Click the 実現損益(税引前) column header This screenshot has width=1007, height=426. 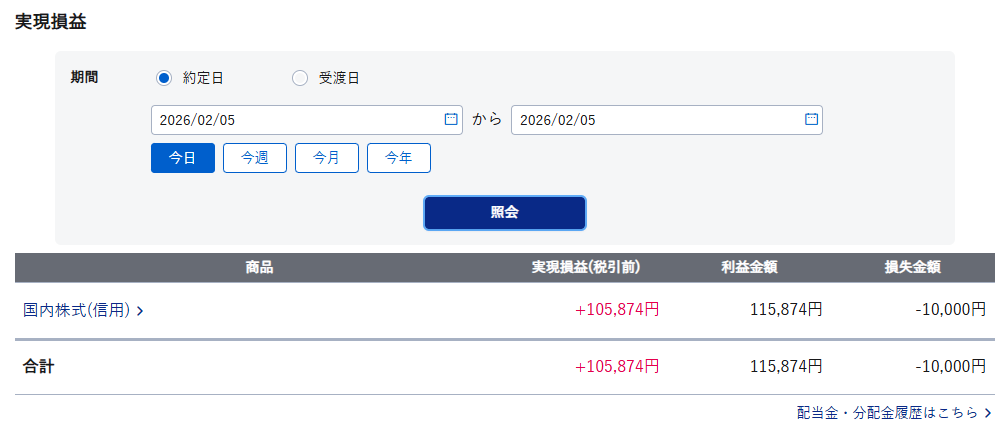click(x=585, y=267)
